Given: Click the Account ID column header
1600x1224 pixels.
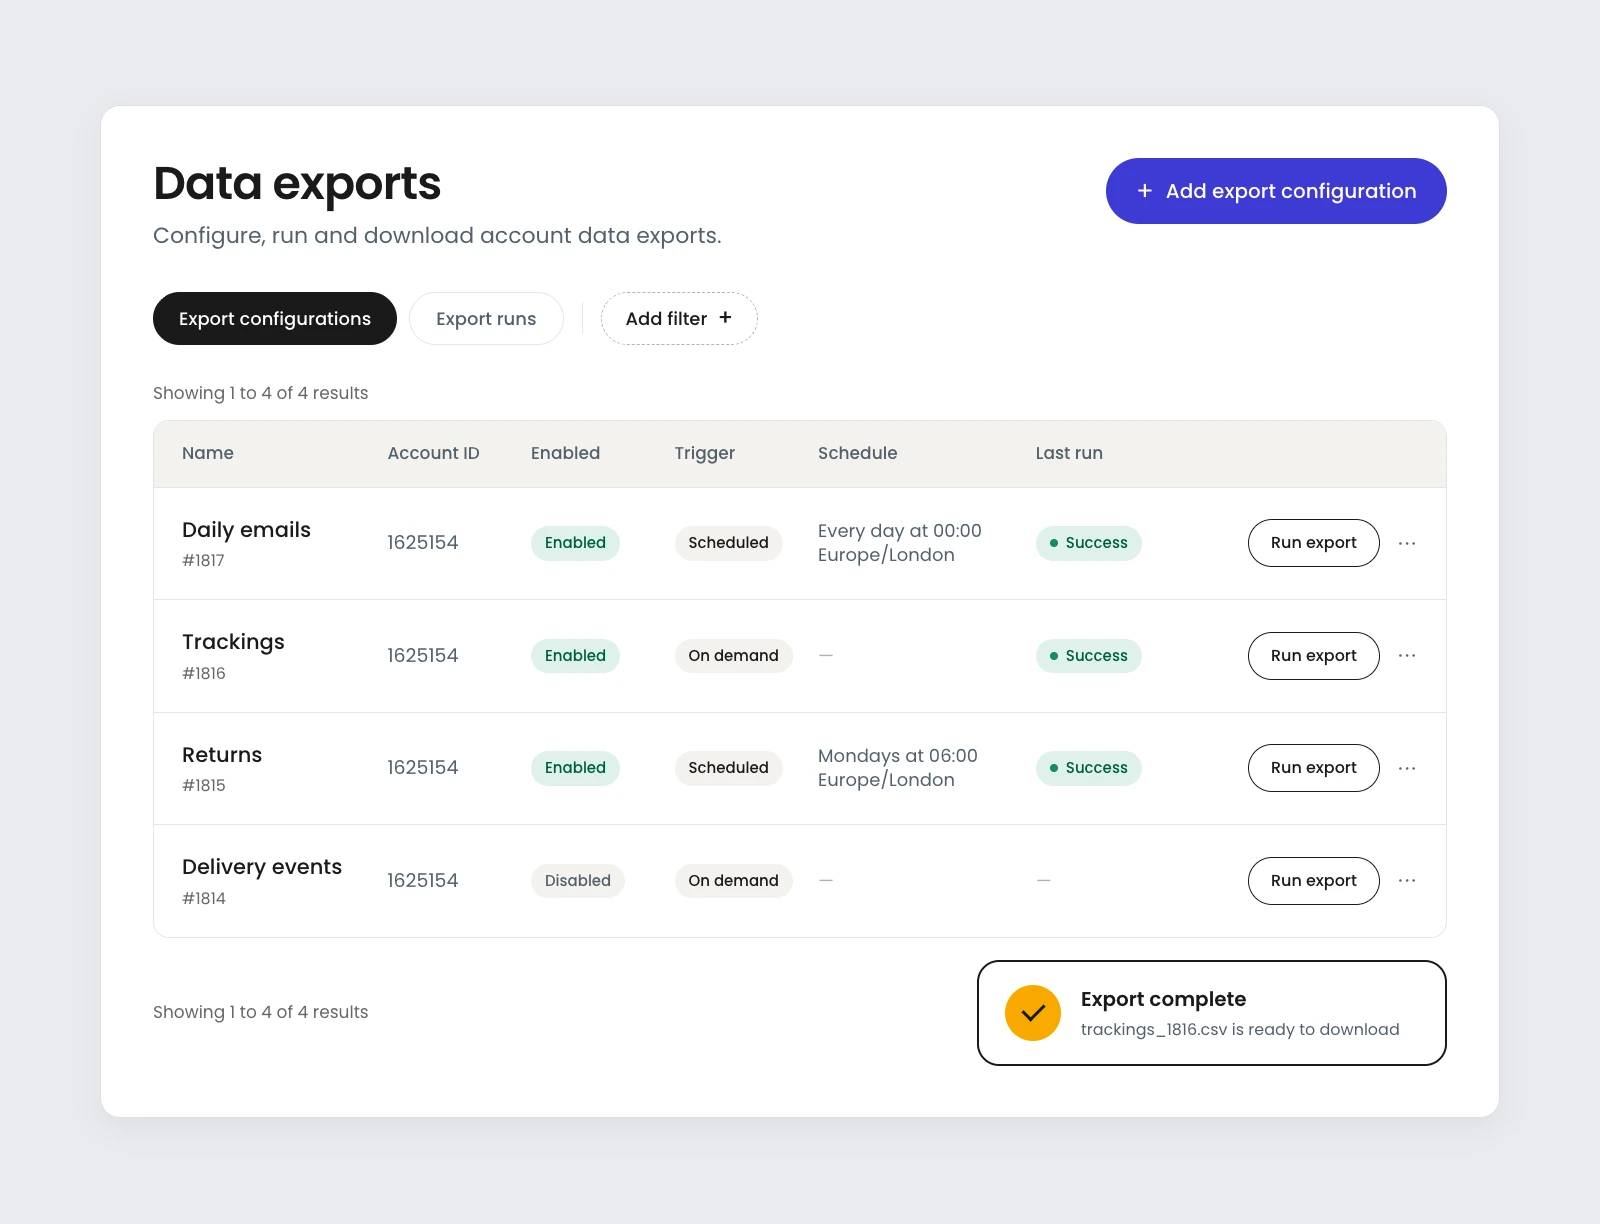Looking at the screenshot, I should [x=434, y=453].
